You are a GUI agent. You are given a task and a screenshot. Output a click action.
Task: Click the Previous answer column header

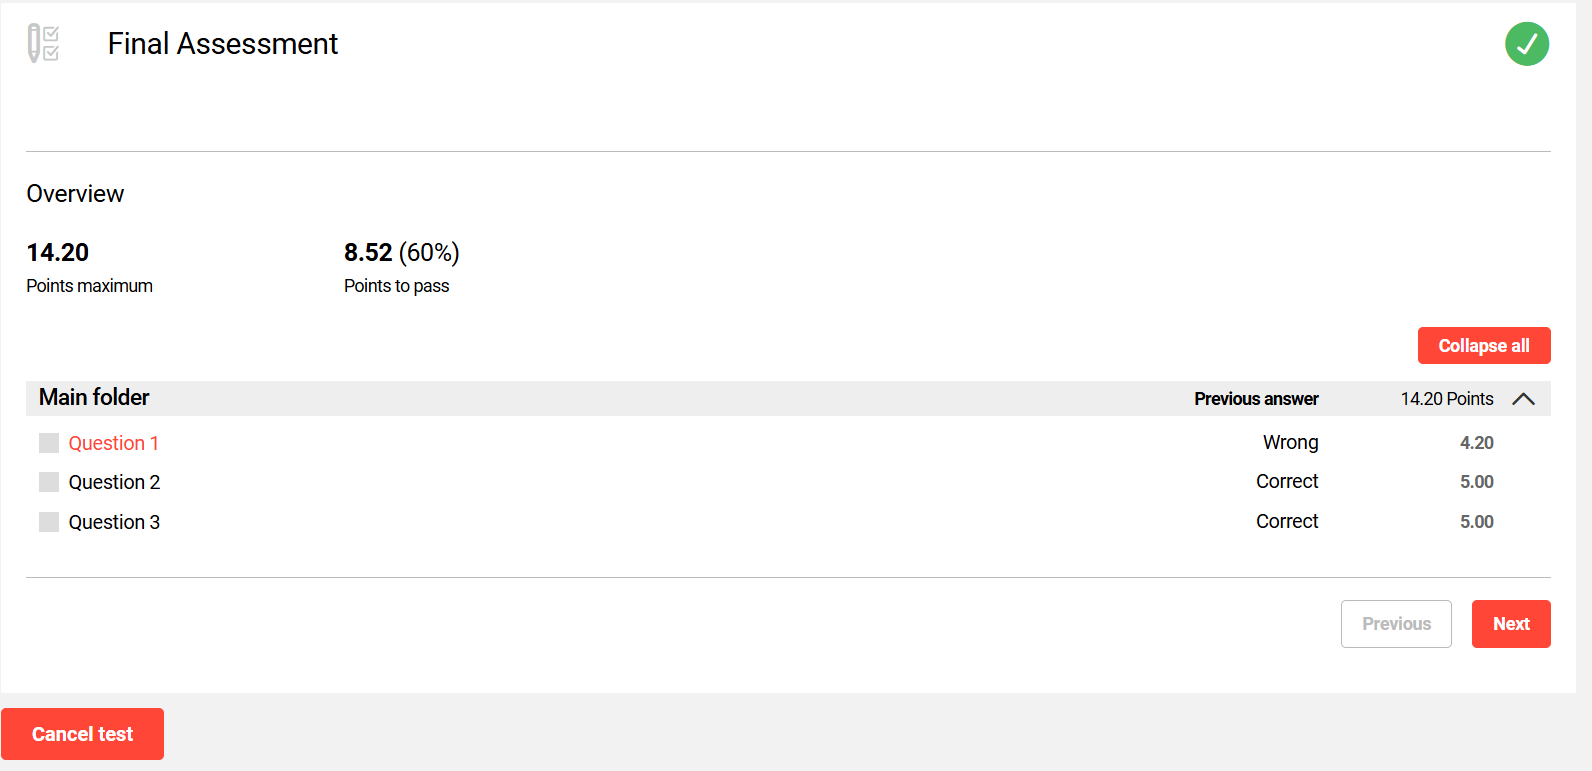click(1256, 398)
